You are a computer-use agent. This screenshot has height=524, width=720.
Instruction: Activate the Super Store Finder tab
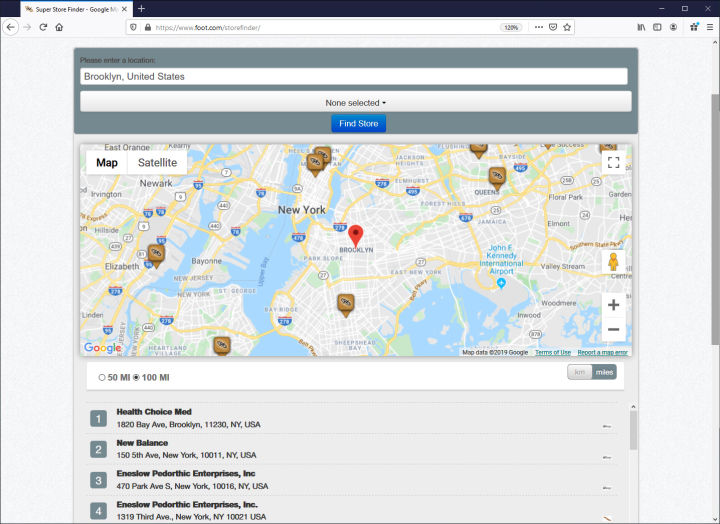(76, 9)
